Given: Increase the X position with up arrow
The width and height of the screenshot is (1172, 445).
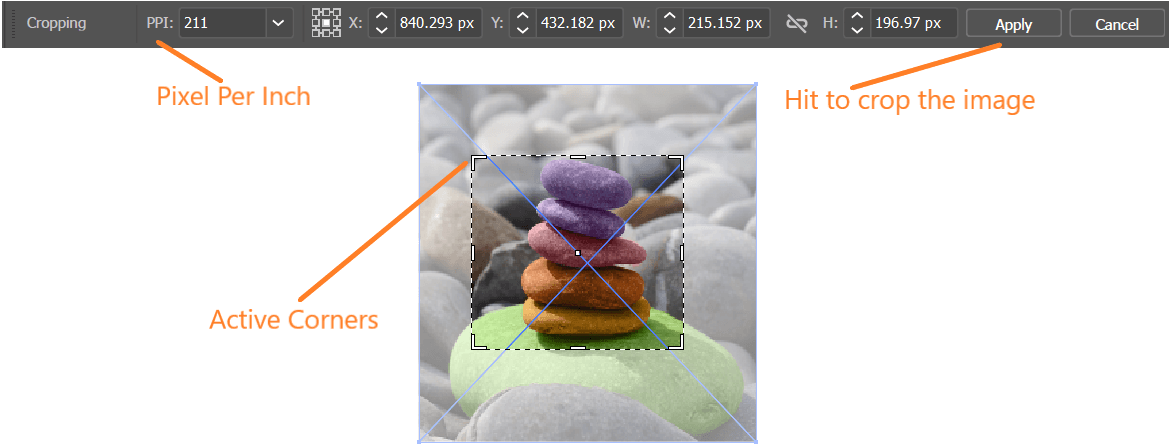Looking at the screenshot, I should click(x=382, y=16).
